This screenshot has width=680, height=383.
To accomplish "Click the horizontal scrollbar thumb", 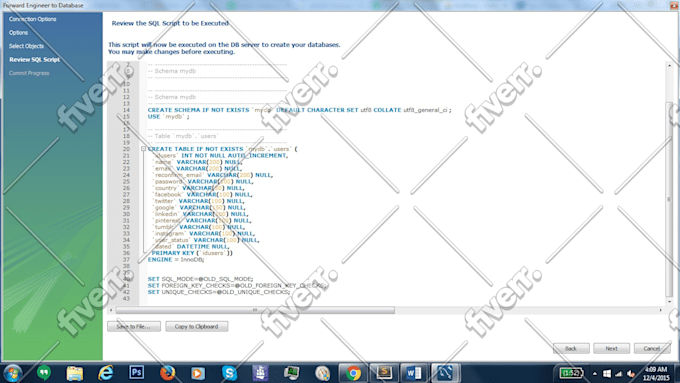I will pos(255,310).
